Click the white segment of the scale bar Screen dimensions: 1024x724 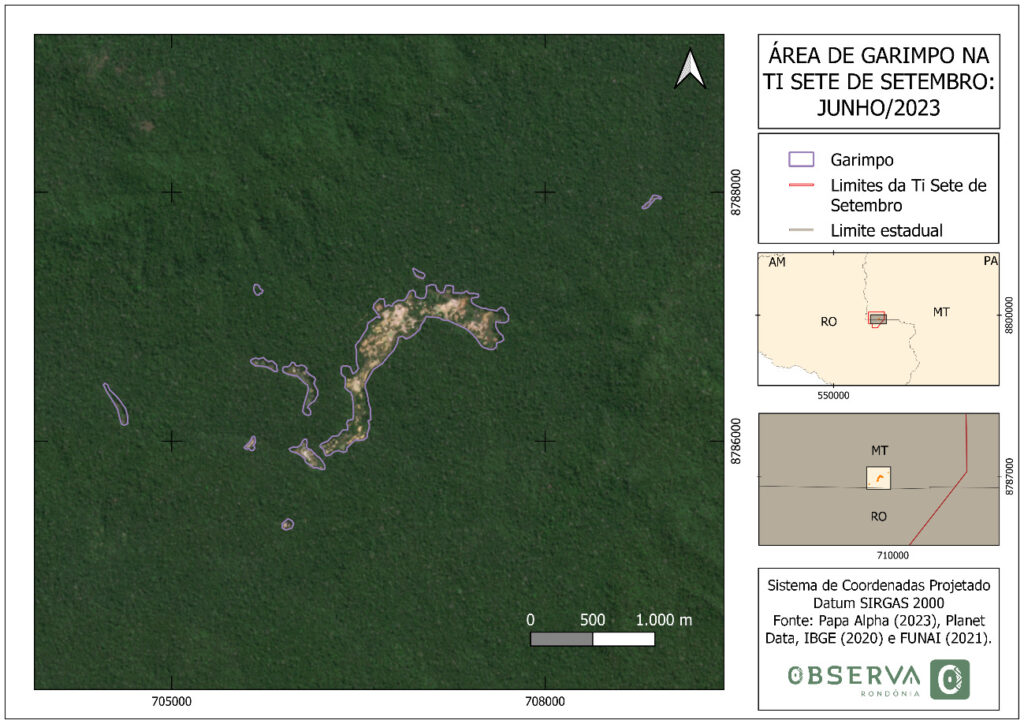(623, 639)
